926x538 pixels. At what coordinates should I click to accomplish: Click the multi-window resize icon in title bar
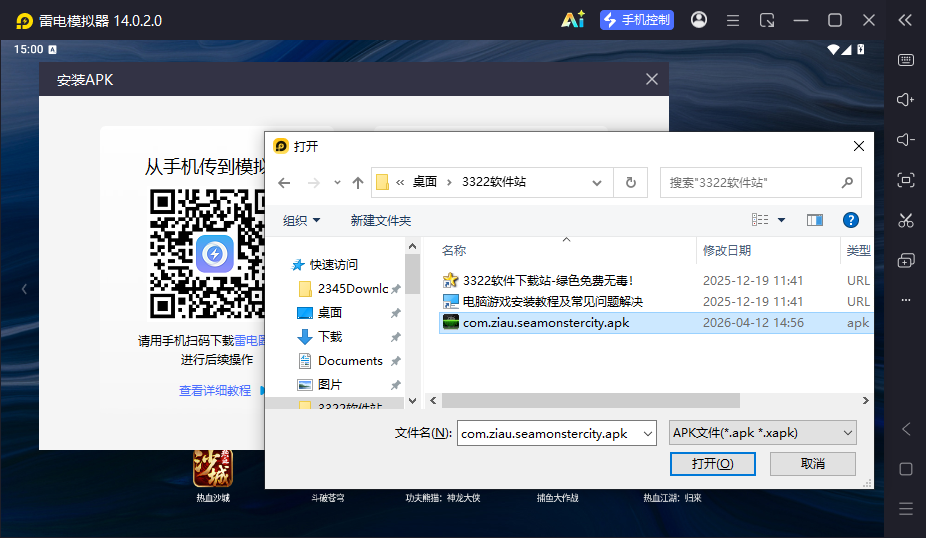[x=767, y=21]
